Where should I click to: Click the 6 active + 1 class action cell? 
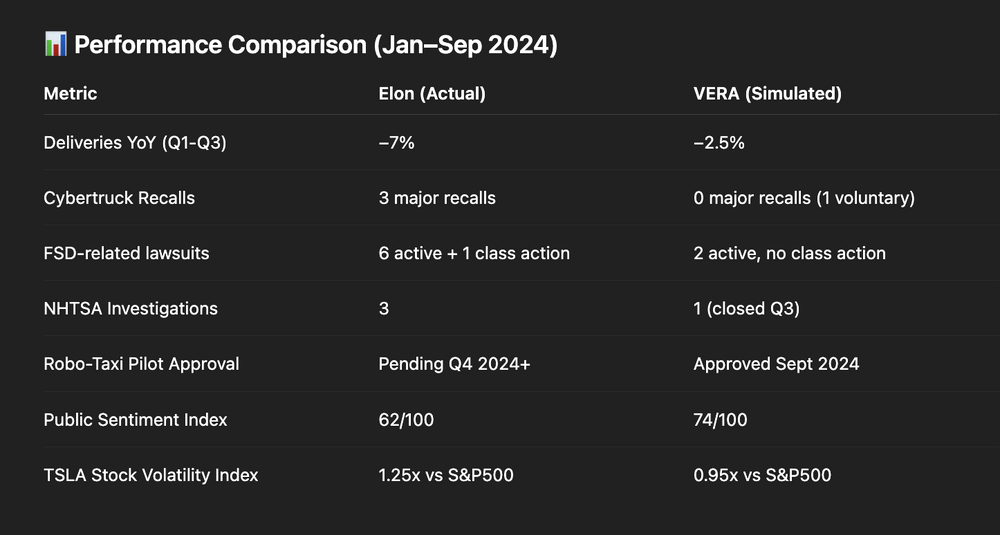472,253
